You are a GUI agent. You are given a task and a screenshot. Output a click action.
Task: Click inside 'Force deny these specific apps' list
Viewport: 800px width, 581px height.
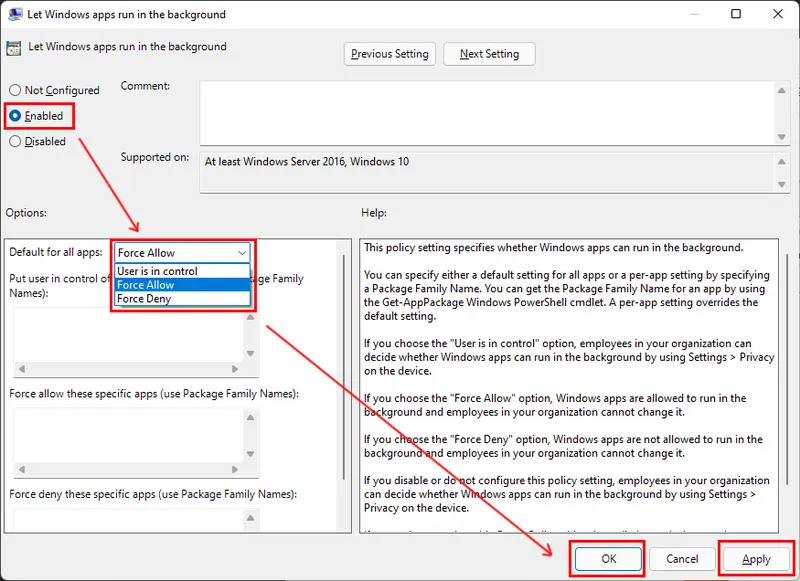click(x=129, y=520)
